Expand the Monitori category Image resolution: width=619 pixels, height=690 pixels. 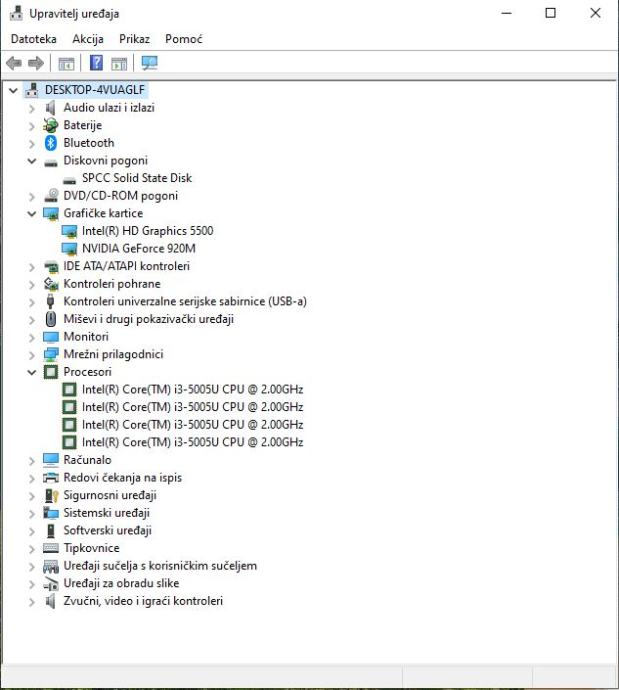(32, 337)
